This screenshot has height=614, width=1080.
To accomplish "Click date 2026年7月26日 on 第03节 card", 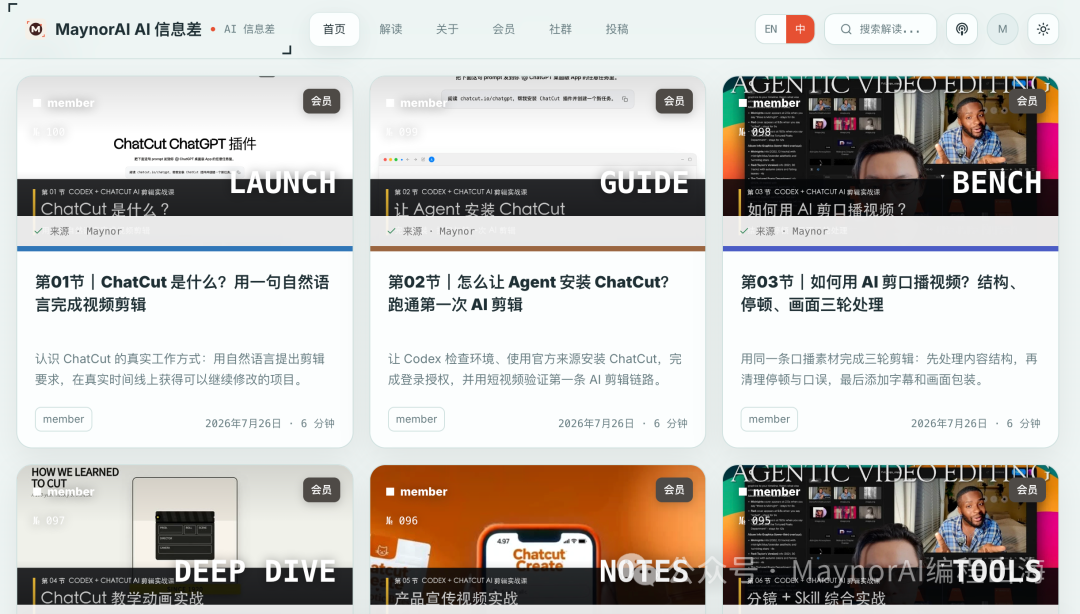I will pos(948,423).
